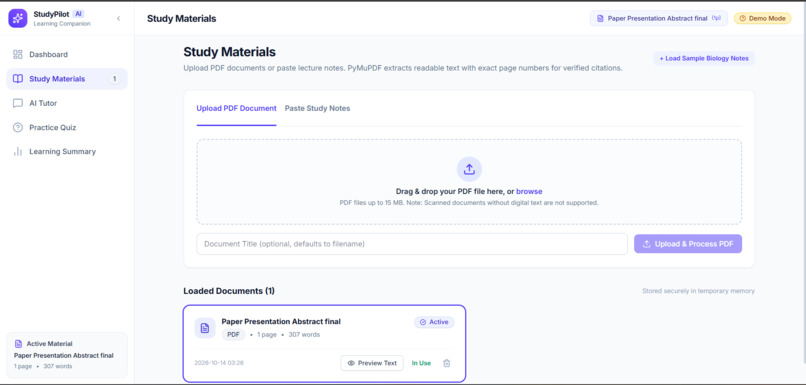
Task: Click the StudyPilot sparkle logo icon
Action: click(17, 19)
